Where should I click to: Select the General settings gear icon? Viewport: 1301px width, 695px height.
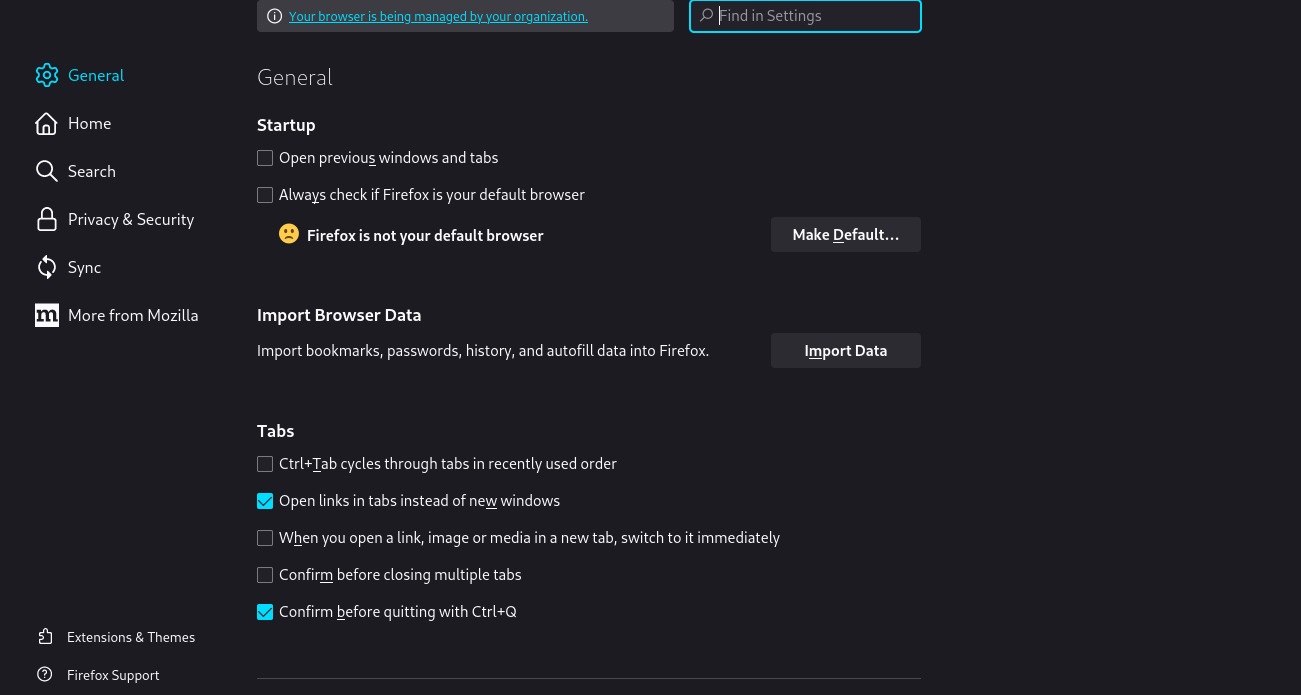46,75
